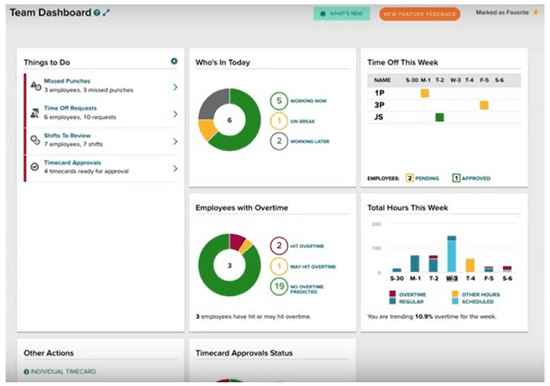Image resolution: width=550 pixels, height=386 pixels.
Task: Click the W-3 bar in hours chart
Action: click(x=451, y=254)
